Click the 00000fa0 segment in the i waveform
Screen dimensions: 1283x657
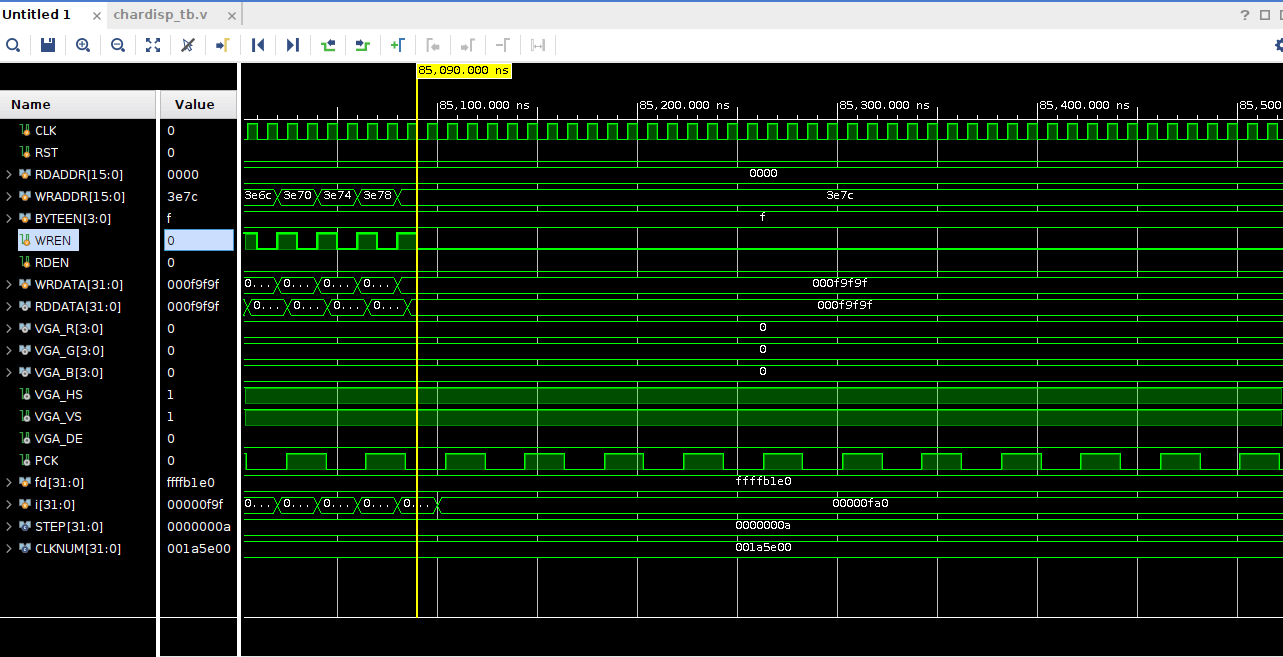[x=860, y=504]
